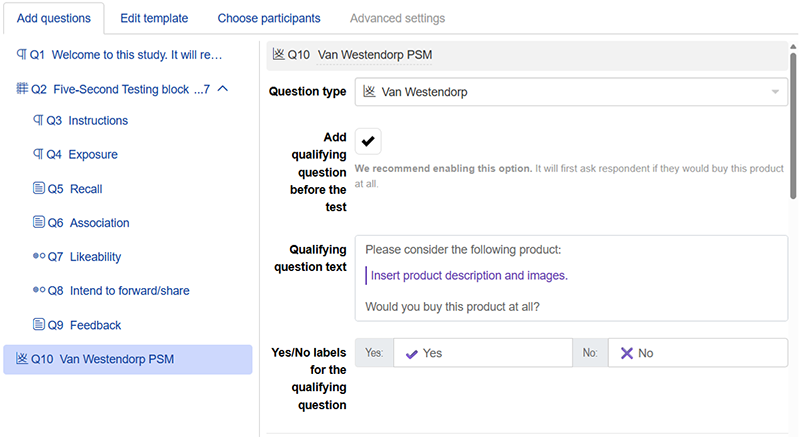Viewport: 800px width, 437px height.
Task: Click the chart icon inside the Question type dropdown
Action: click(x=369, y=91)
